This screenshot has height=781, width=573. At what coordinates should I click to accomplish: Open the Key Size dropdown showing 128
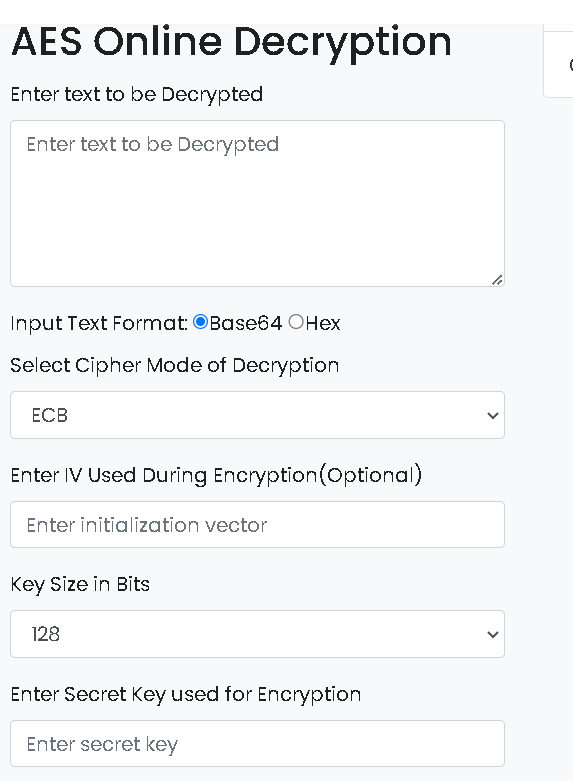(x=257, y=634)
